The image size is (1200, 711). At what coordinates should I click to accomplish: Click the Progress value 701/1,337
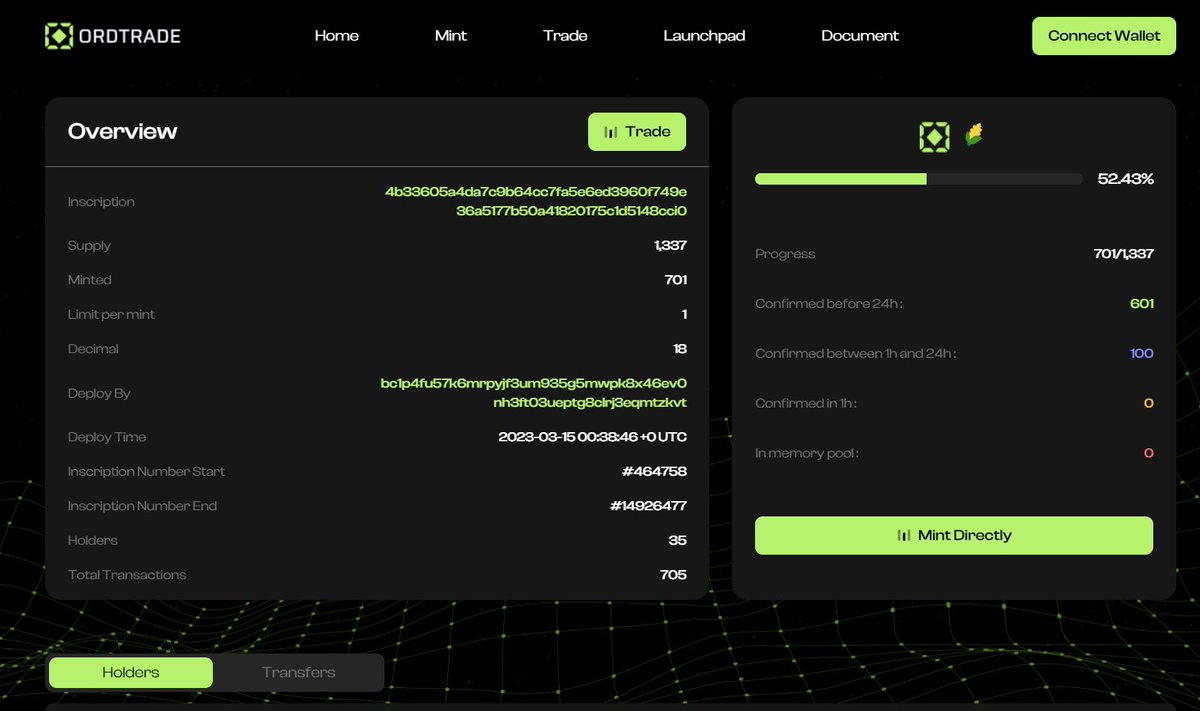coord(1124,254)
